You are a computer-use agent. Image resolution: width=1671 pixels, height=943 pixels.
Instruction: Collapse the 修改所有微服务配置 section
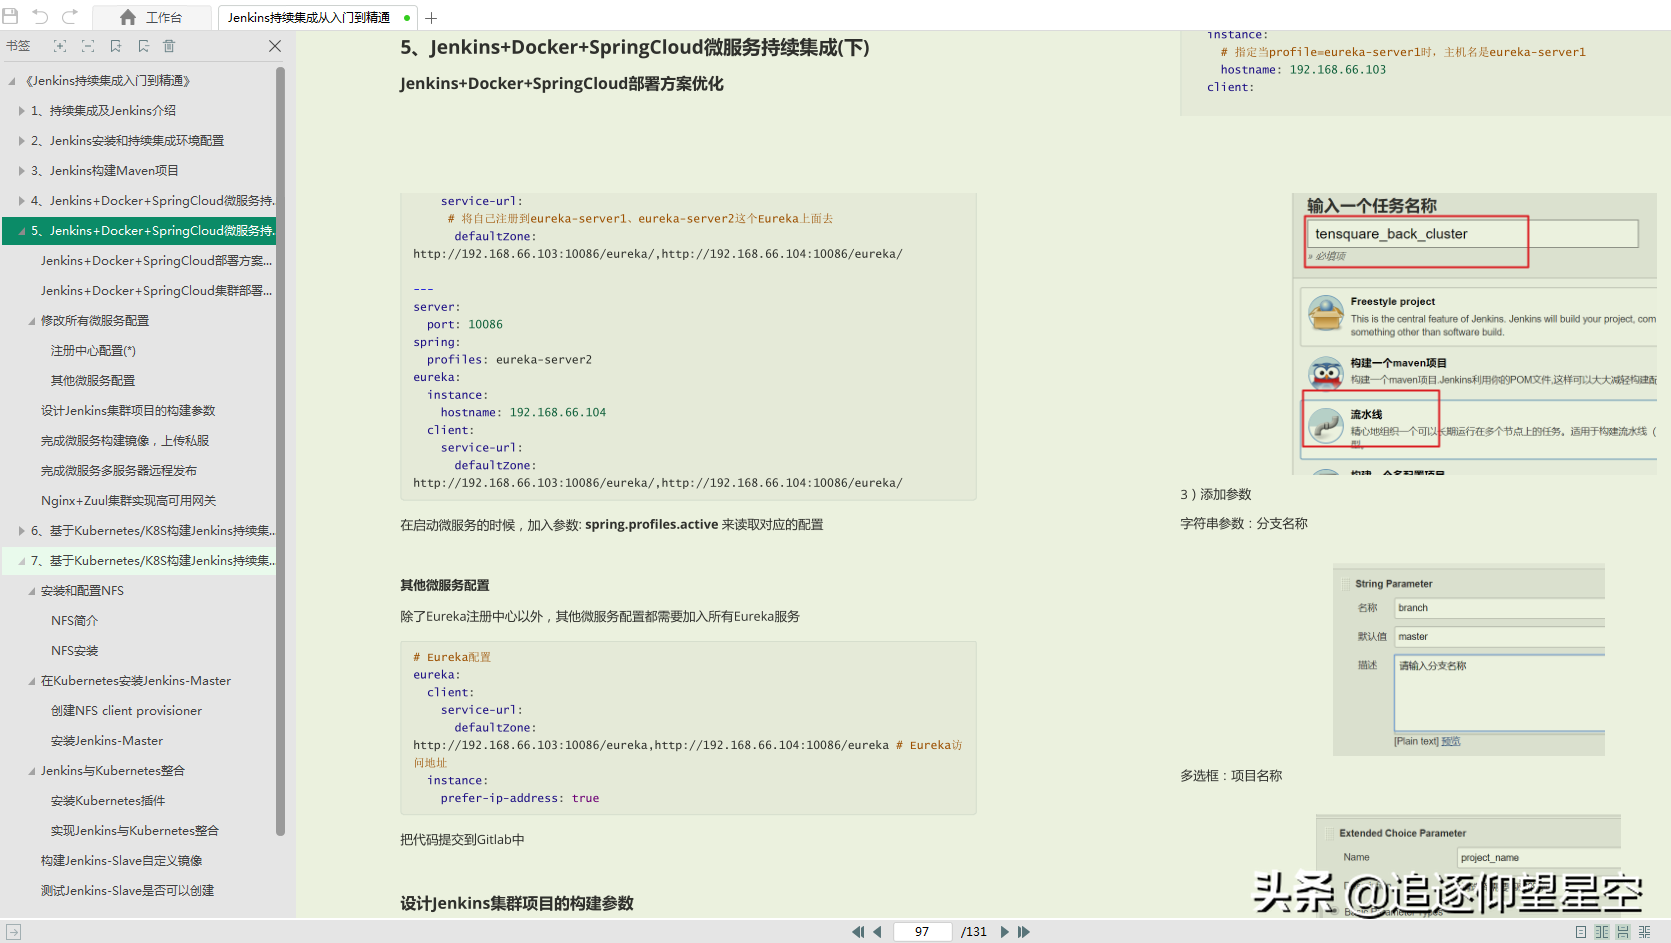coord(32,321)
